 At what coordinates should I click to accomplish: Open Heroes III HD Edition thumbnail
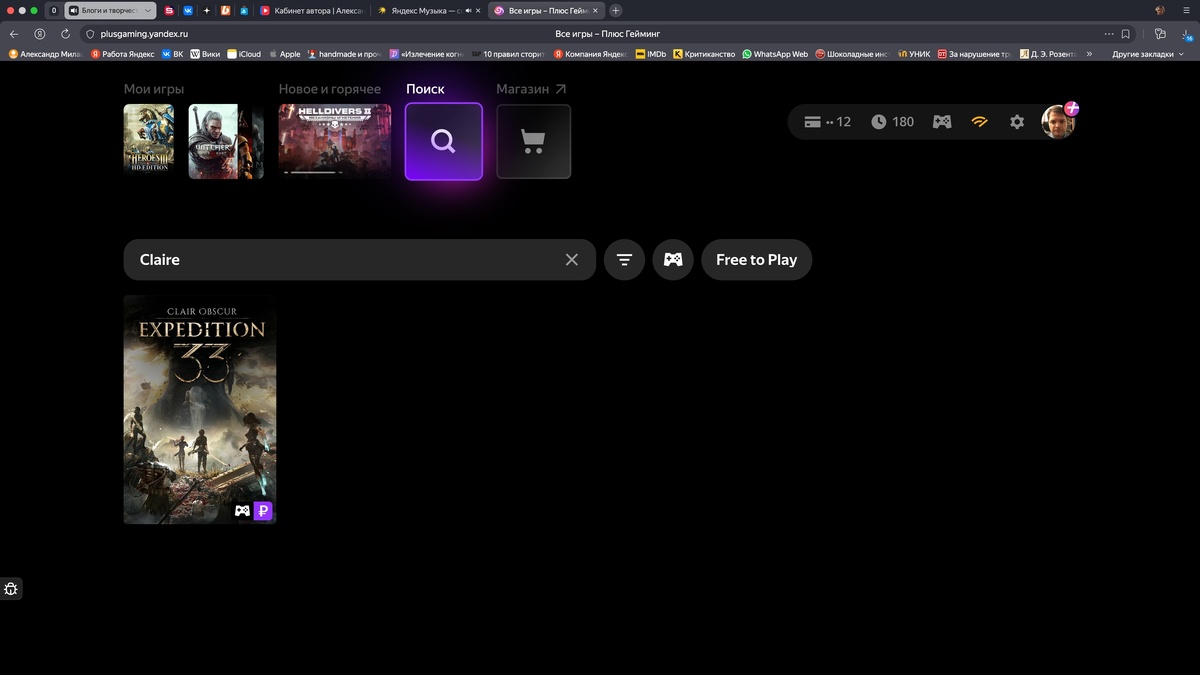click(149, 141)
